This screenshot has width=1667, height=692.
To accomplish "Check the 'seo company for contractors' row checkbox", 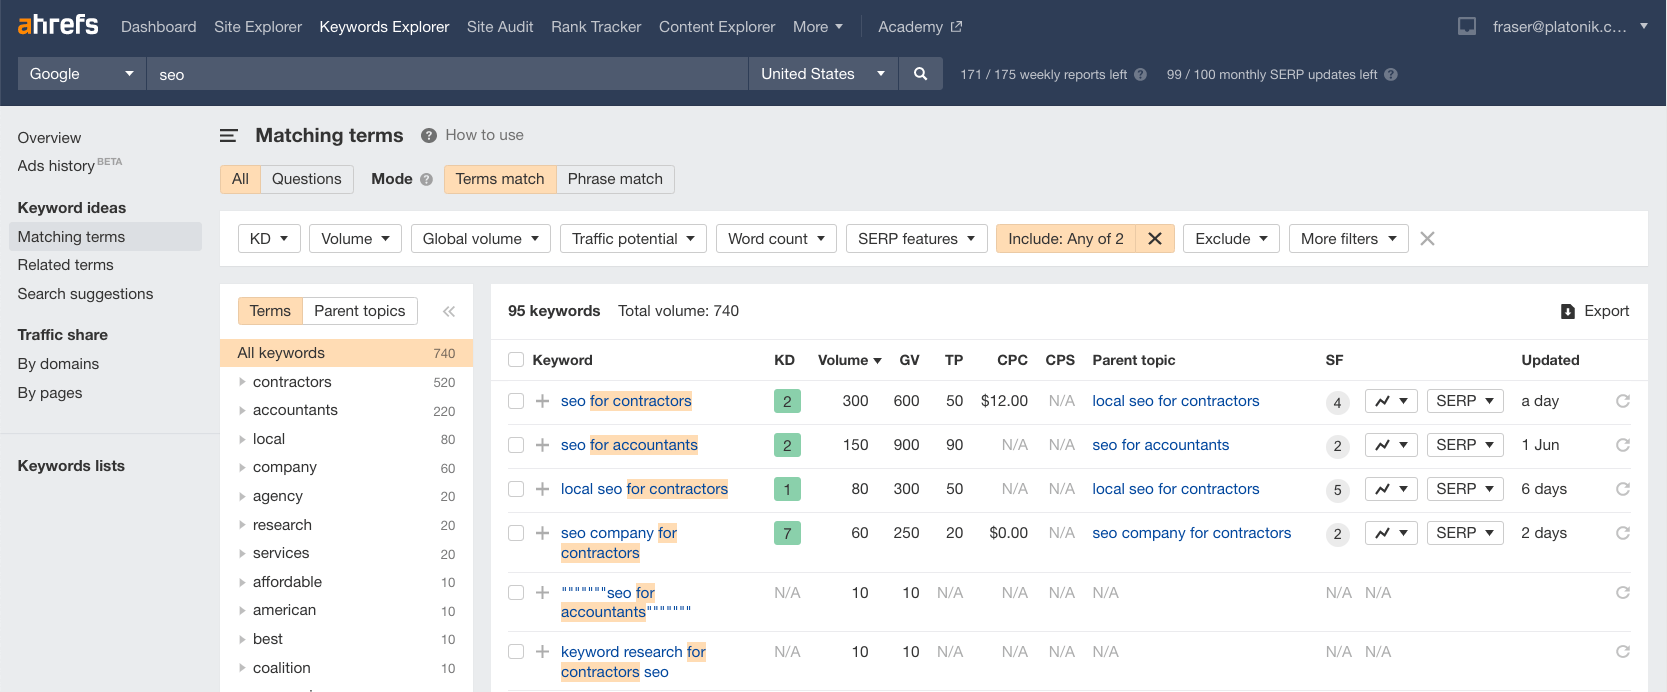I will coord(516,533).
